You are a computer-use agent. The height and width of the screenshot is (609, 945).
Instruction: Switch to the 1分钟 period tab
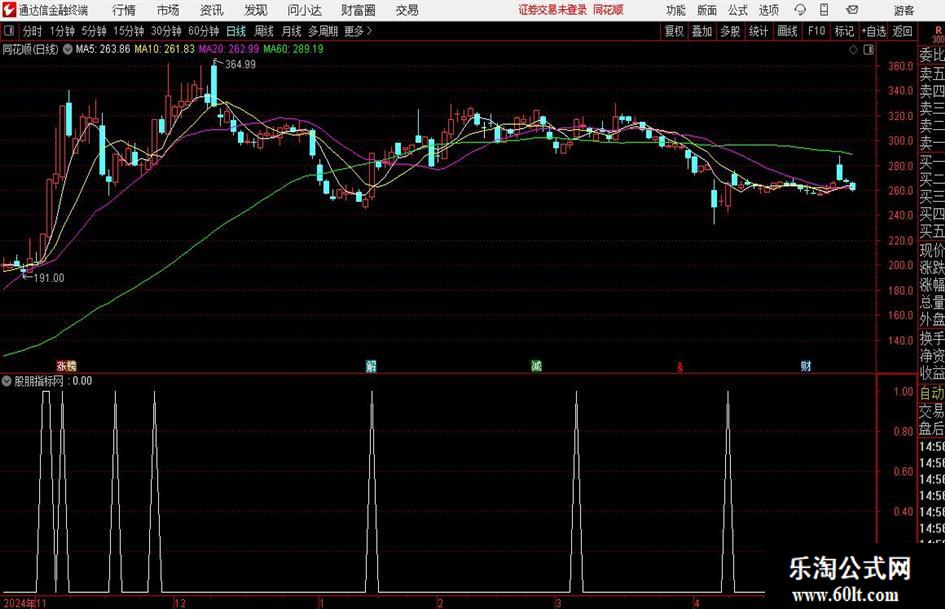[x=62, y=31]
